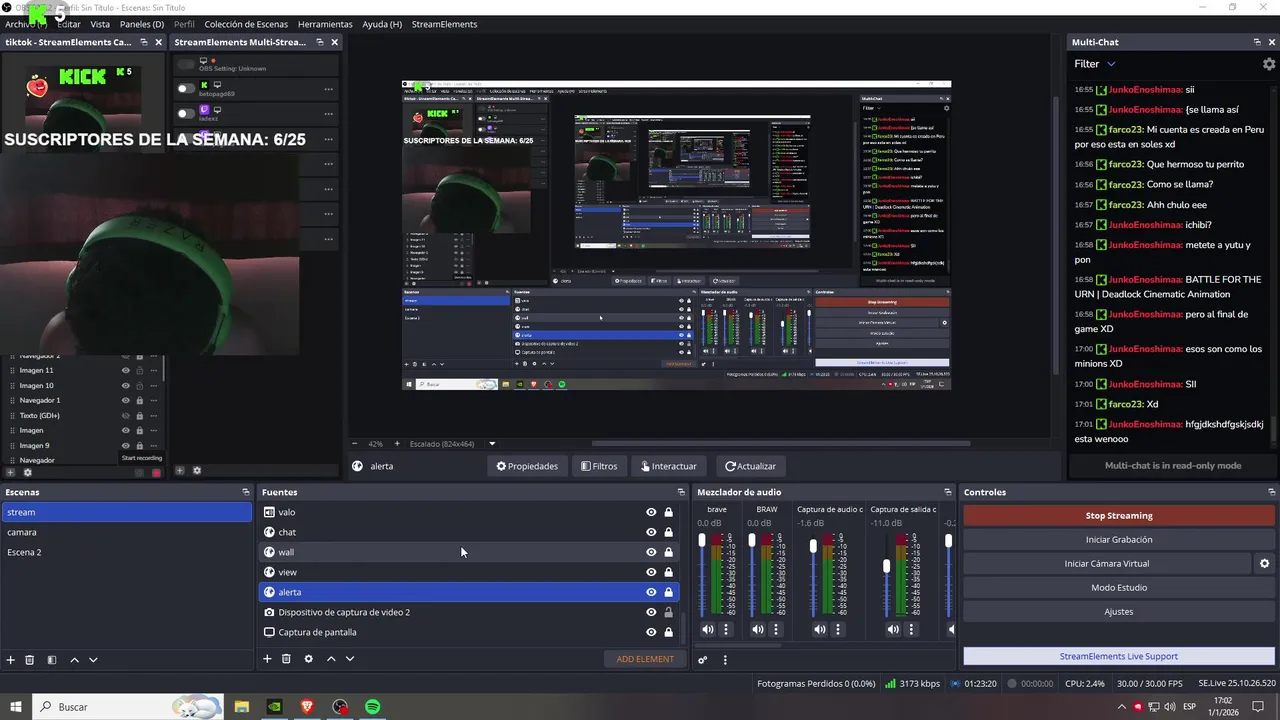Adjust Captura de salida volume slider
Viewport: 1280px width, 720px height.
pos(886,566)
